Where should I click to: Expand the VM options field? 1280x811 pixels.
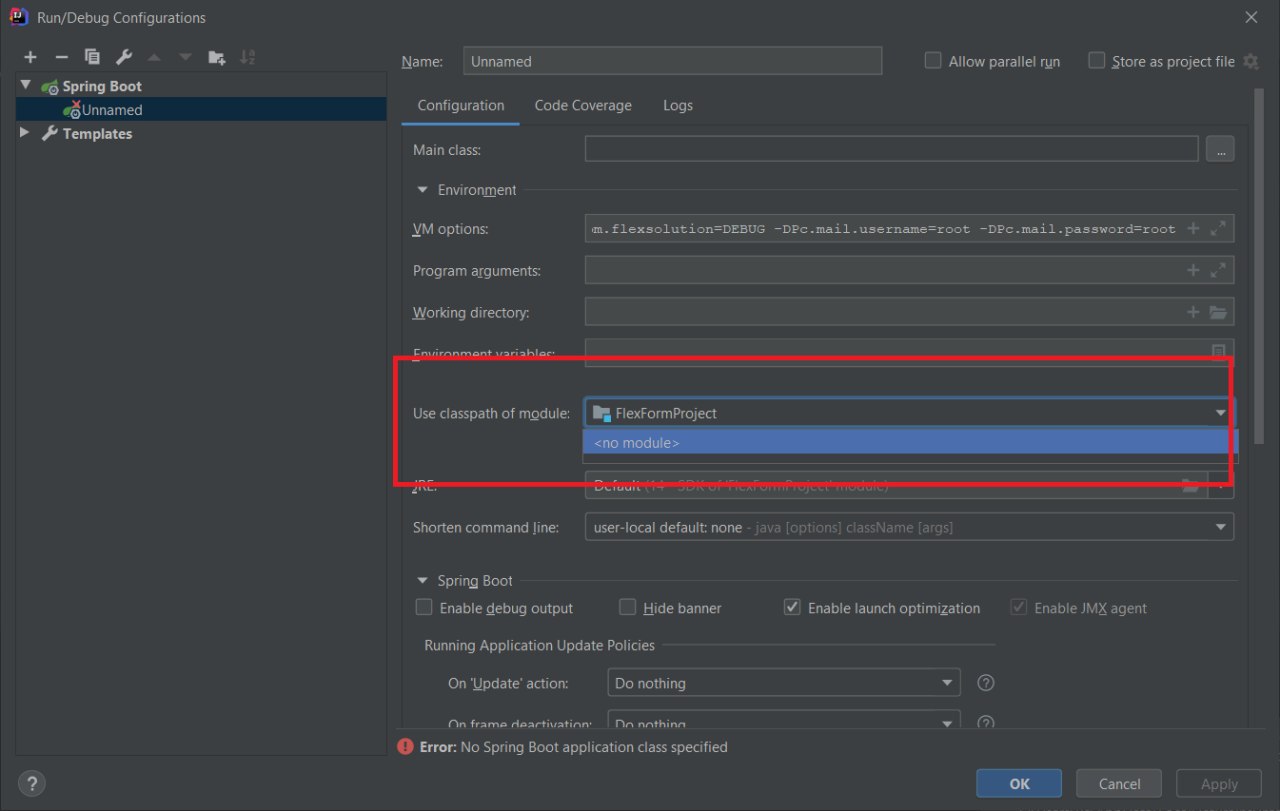(x=1218, y=229)
